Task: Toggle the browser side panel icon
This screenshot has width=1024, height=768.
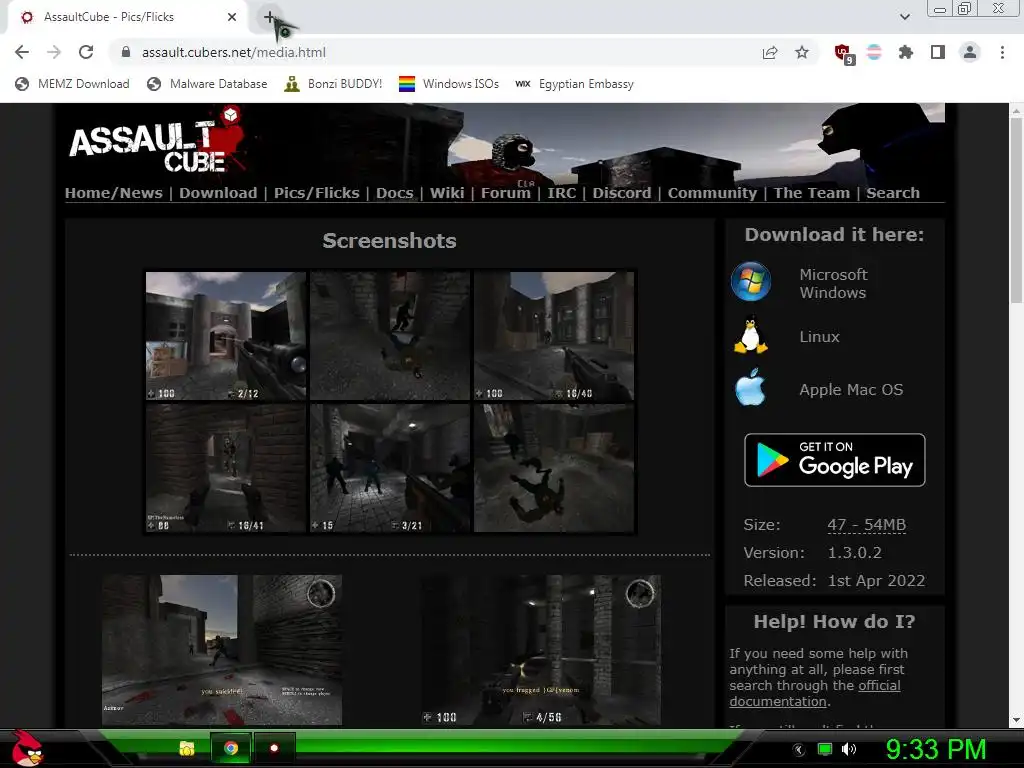Action: point(938,52)
